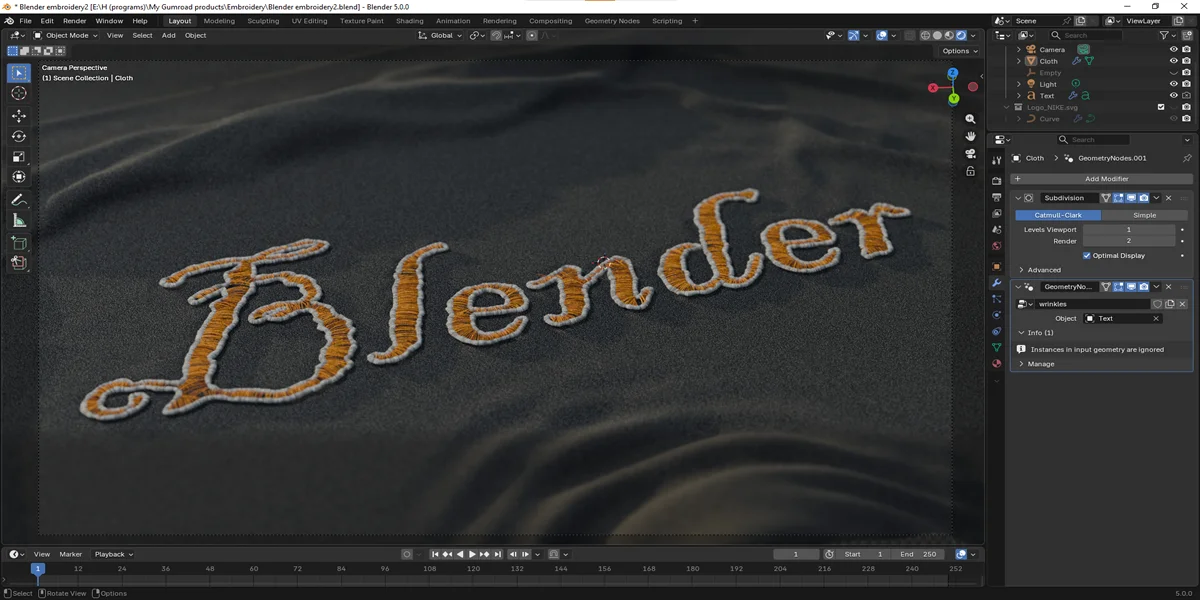Open the Render Properties tab

click(996, 182)
